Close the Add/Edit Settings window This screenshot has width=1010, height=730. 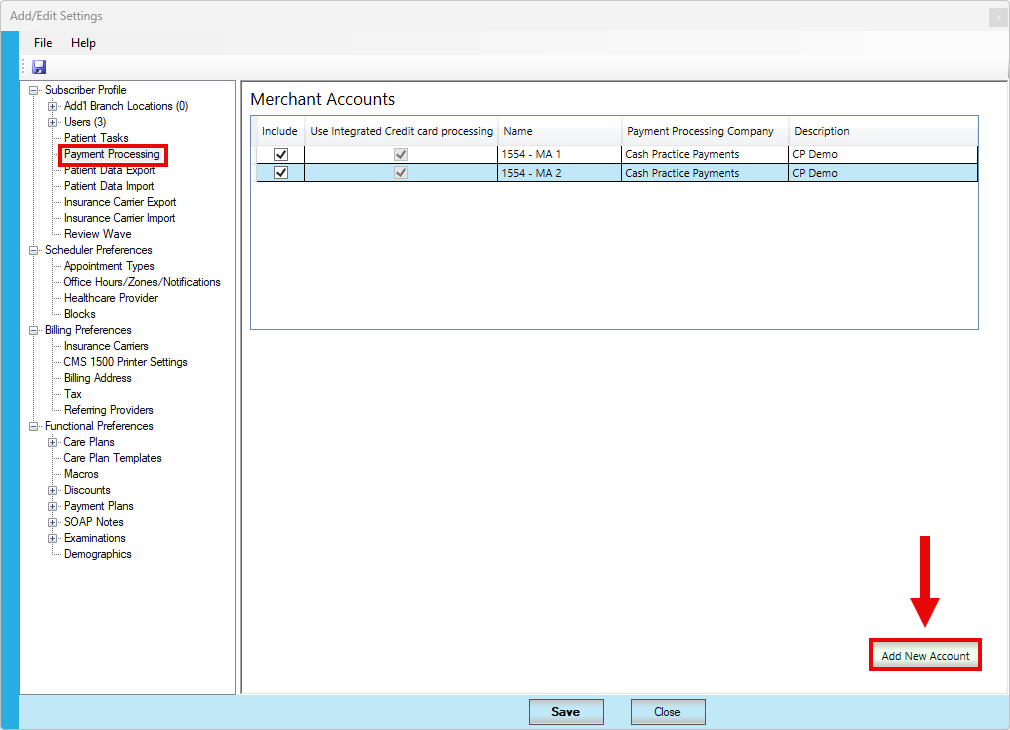tap(998, 17)
